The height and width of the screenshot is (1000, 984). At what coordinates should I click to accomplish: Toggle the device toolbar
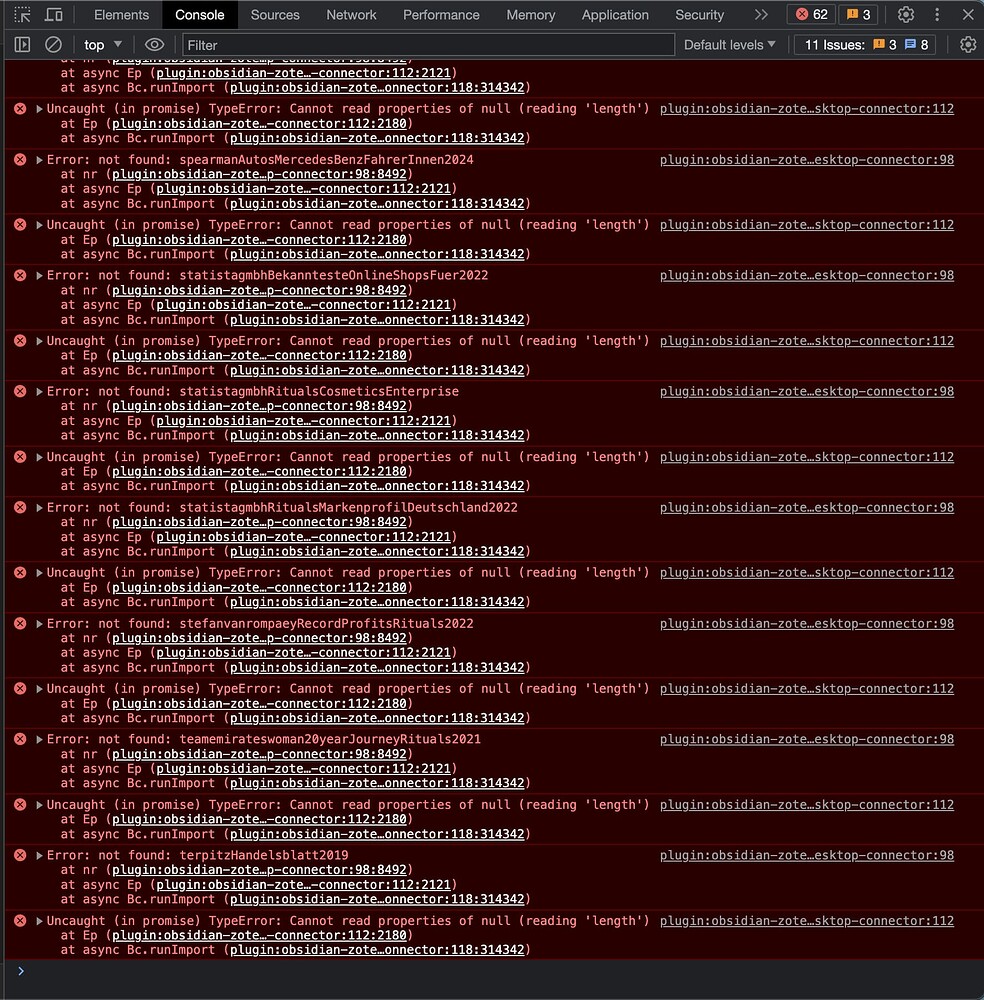[x=53, y=14]
